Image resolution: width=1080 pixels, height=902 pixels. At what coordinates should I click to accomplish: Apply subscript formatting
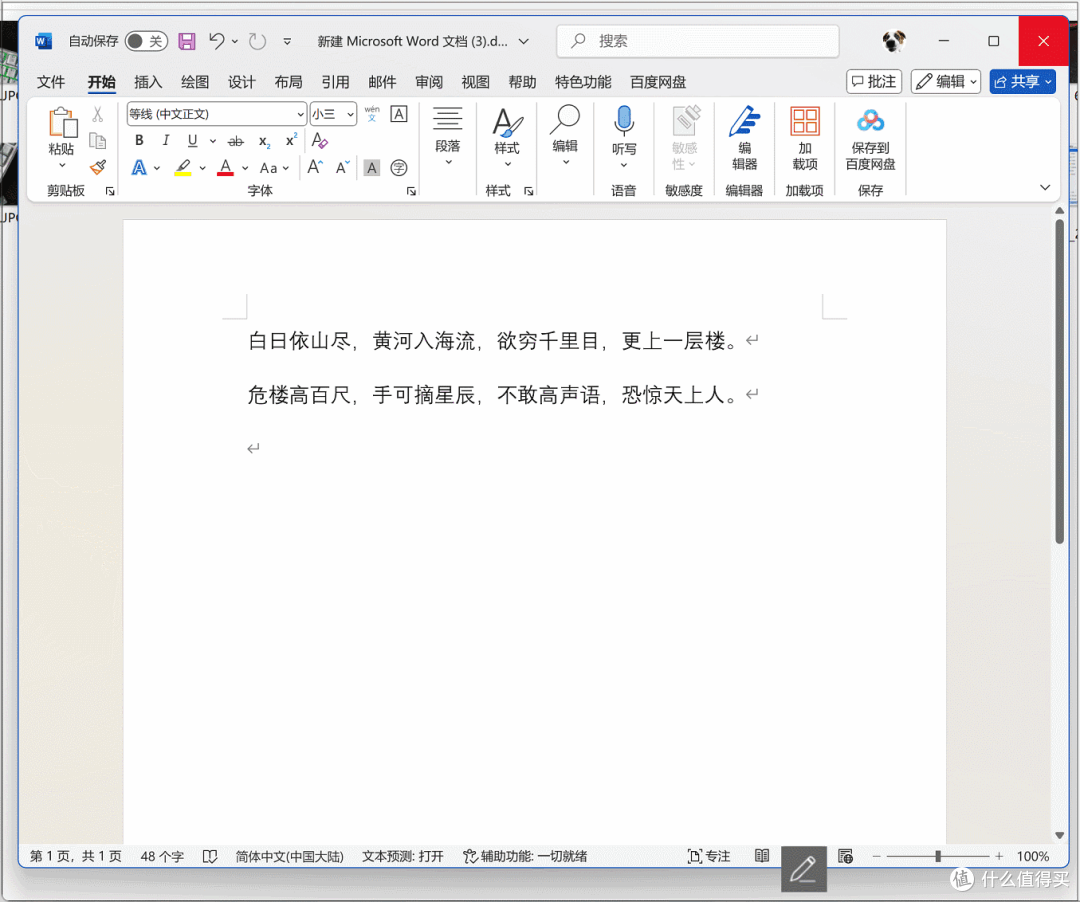[x=264, y=141]
